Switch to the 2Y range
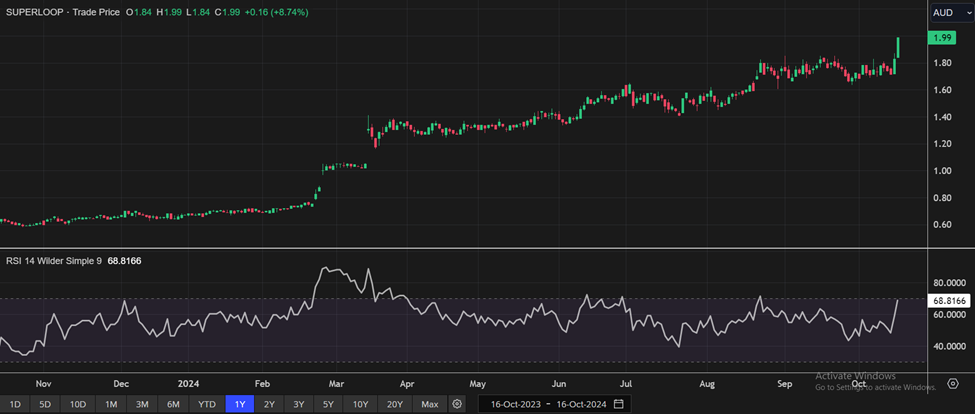This screenshot has width=975, height=414. [269, 404]
